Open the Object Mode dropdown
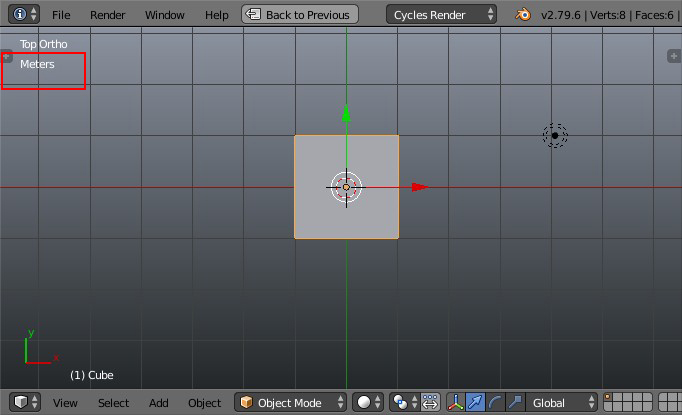Image resolution: width=682 pixels, height=415 pixels. (x=290, y=402)
